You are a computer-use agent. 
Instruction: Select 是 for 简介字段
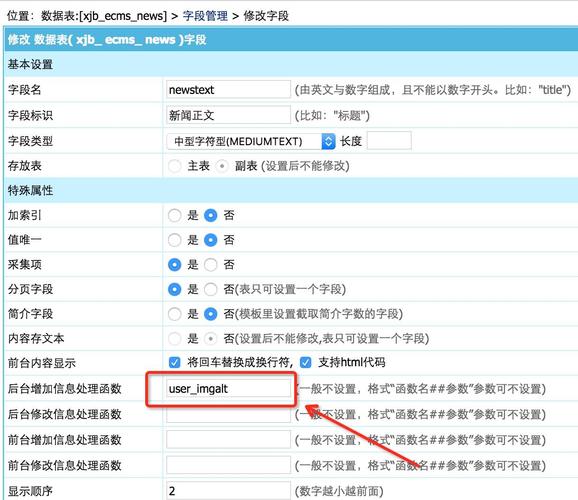coord(174,314)
